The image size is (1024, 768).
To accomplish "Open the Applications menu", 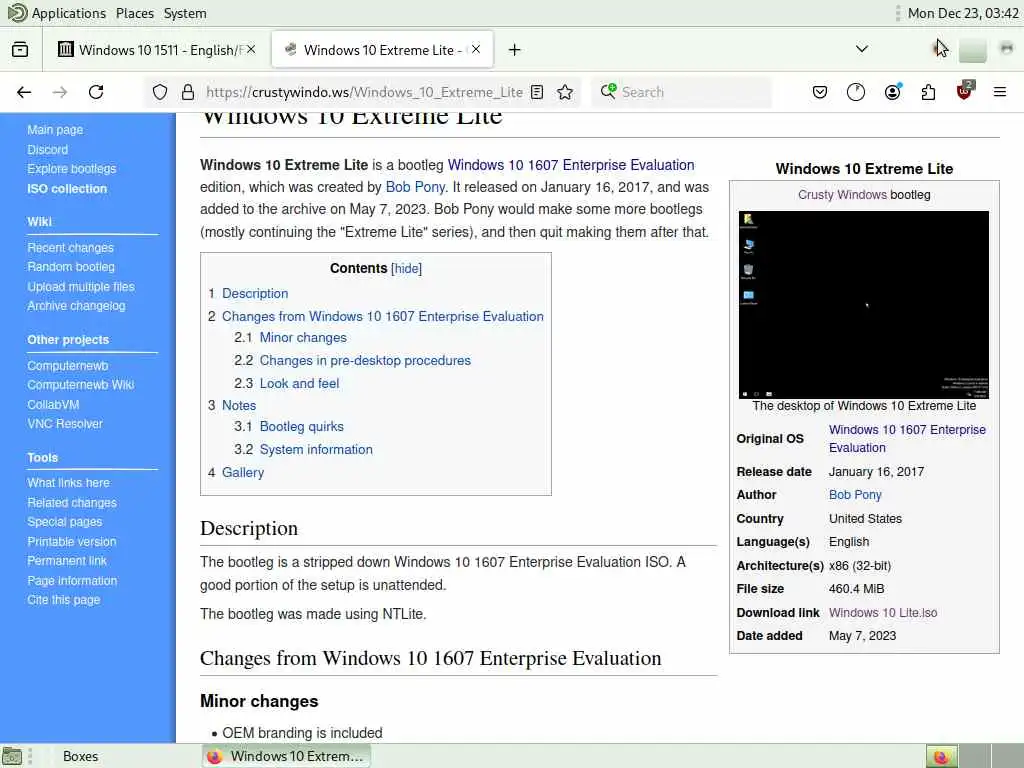I will click(69, 13).
